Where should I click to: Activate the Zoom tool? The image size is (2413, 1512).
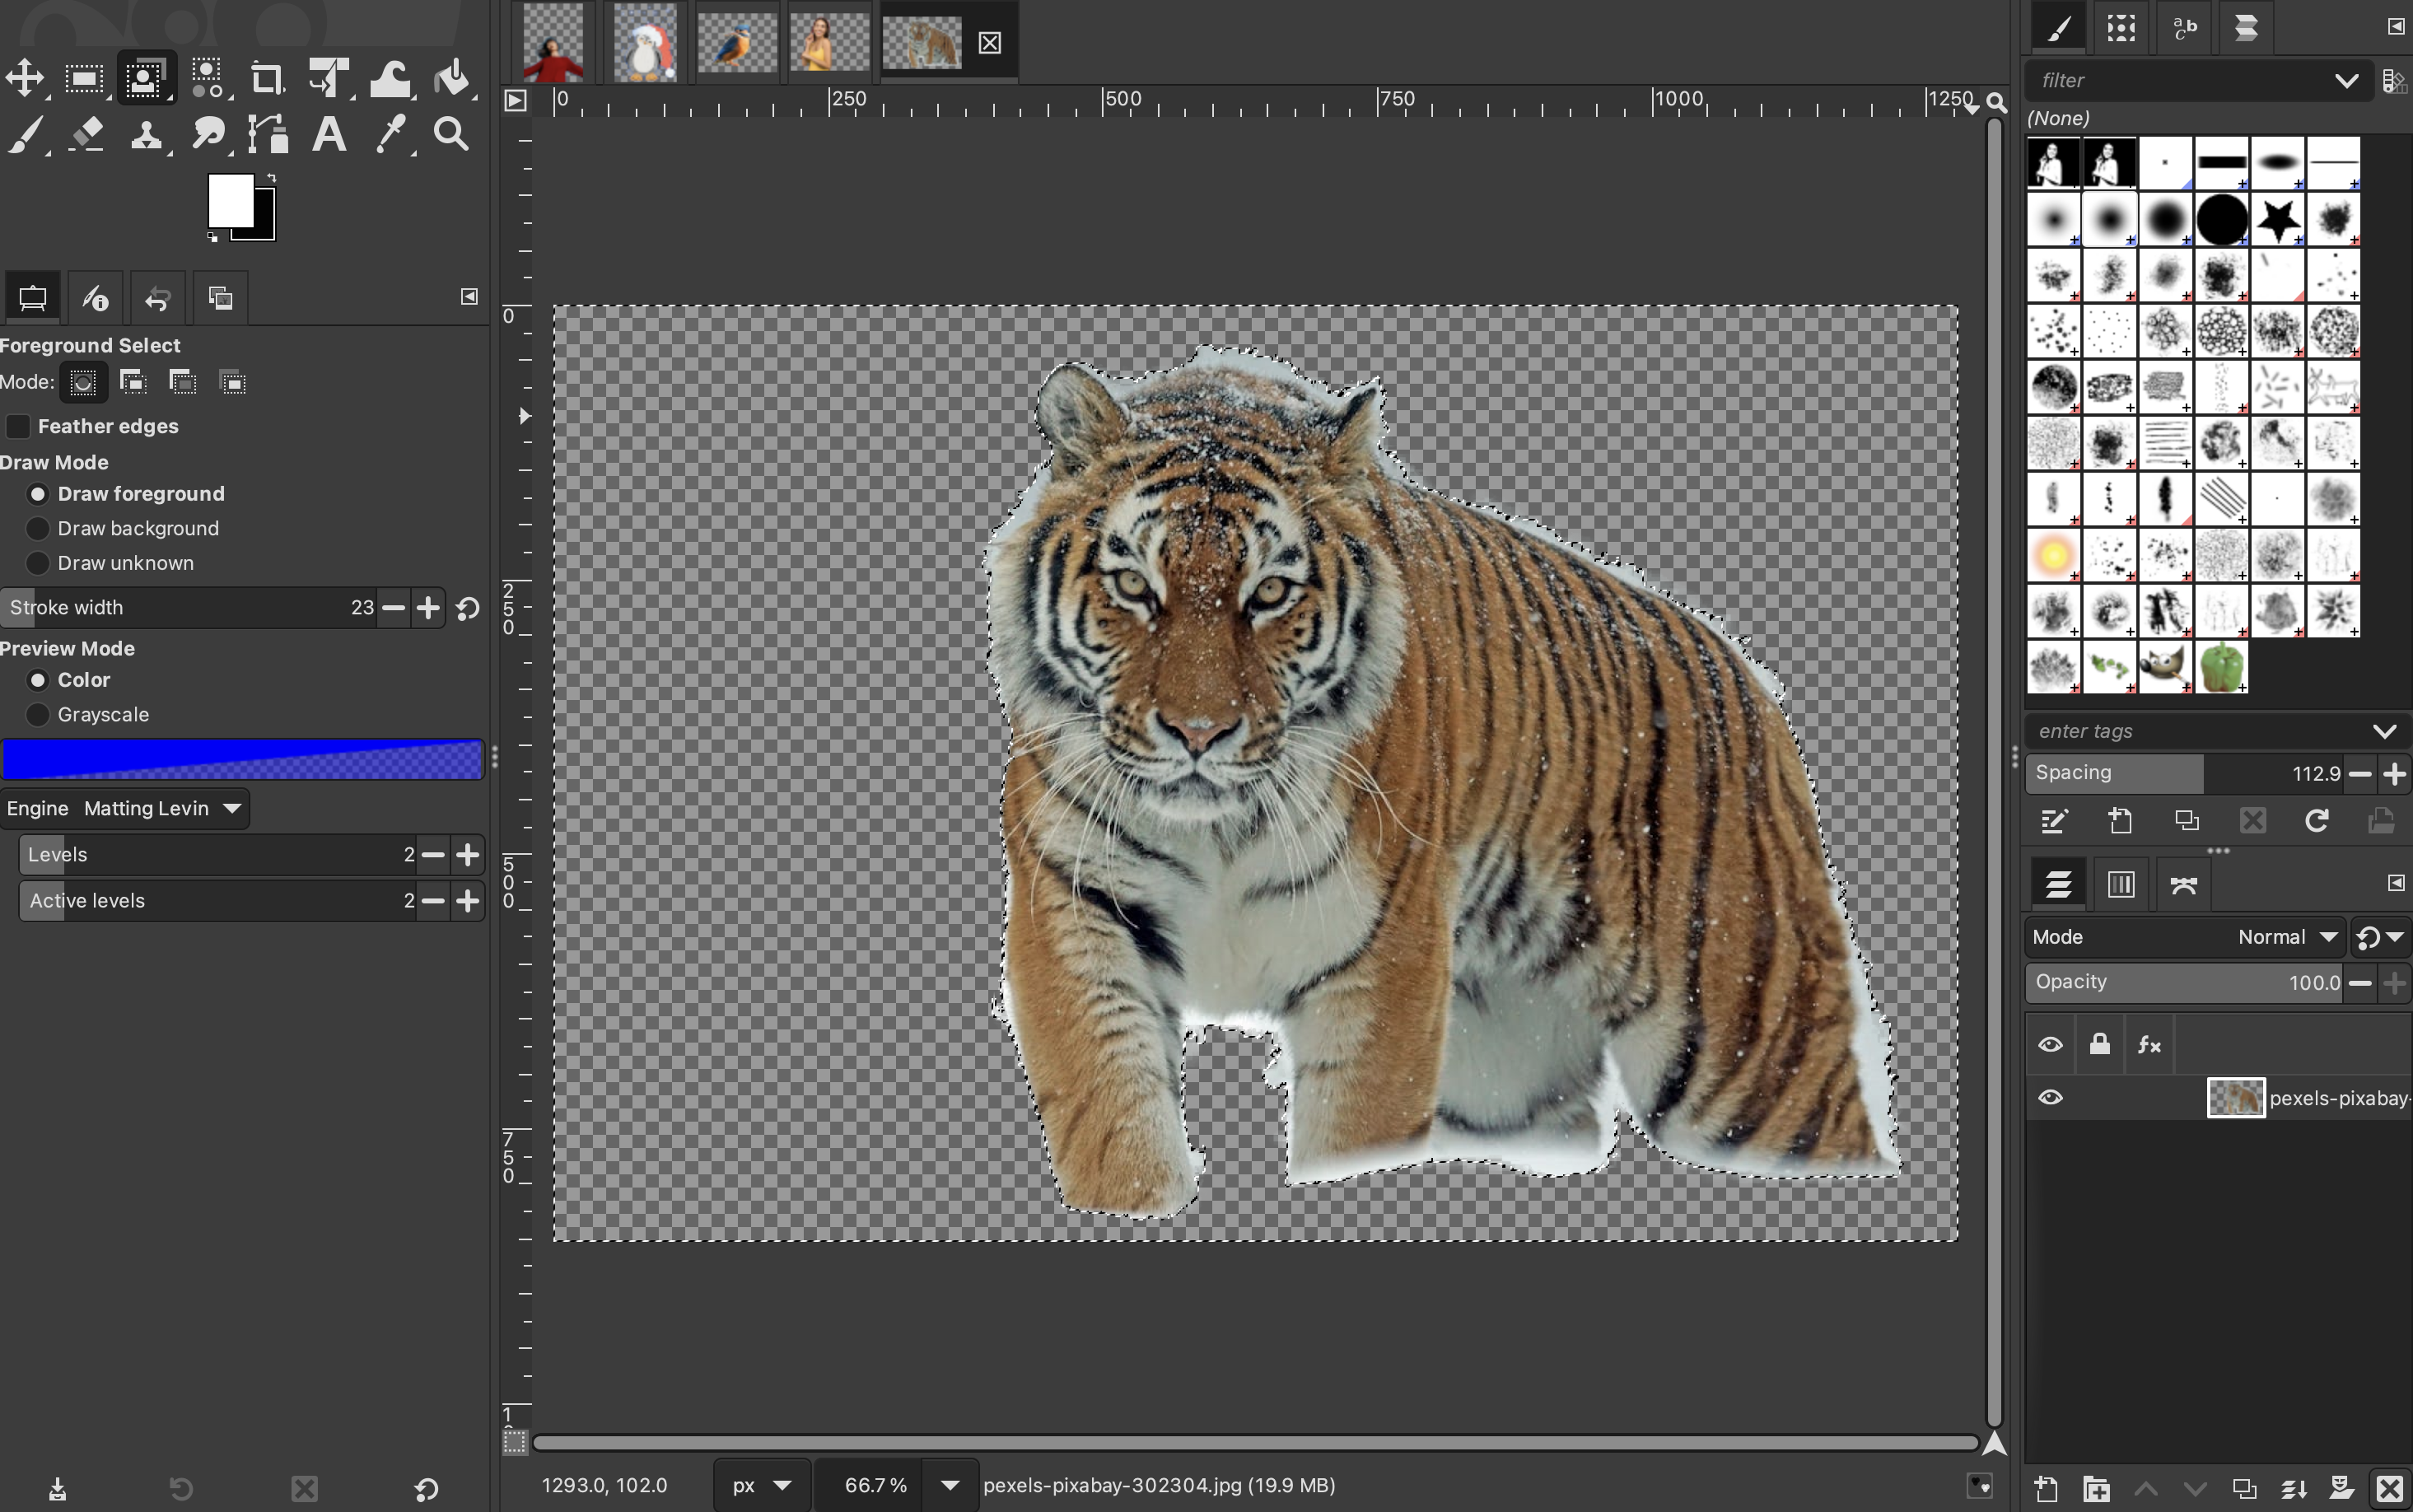(451, 134)
